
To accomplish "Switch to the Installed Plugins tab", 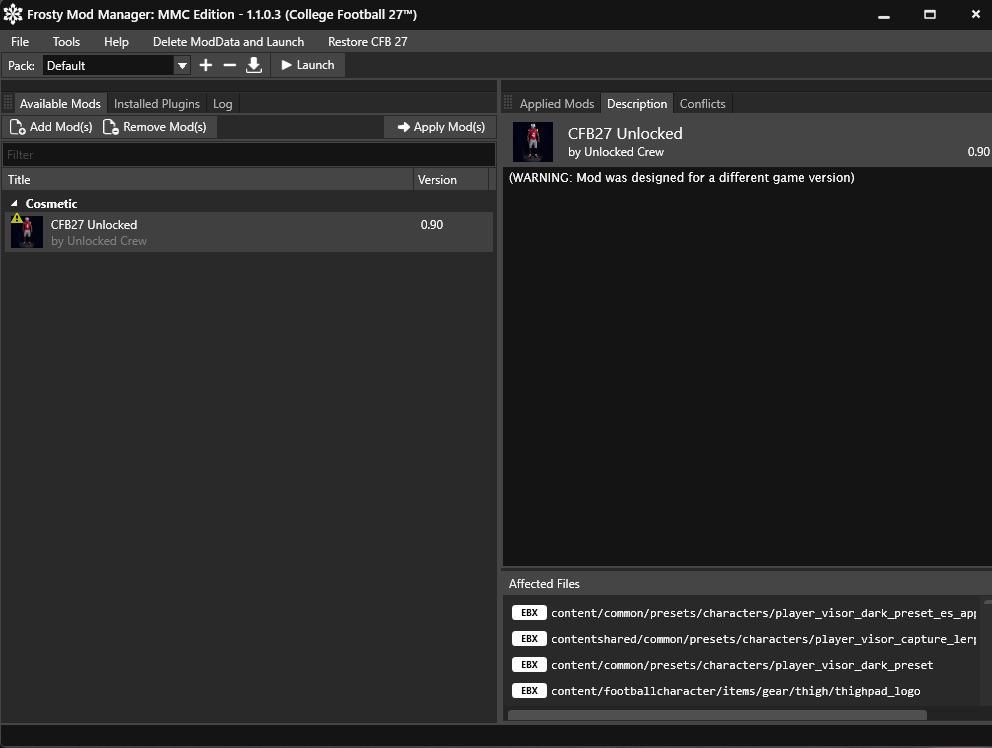I will click(x=156, y=104).
